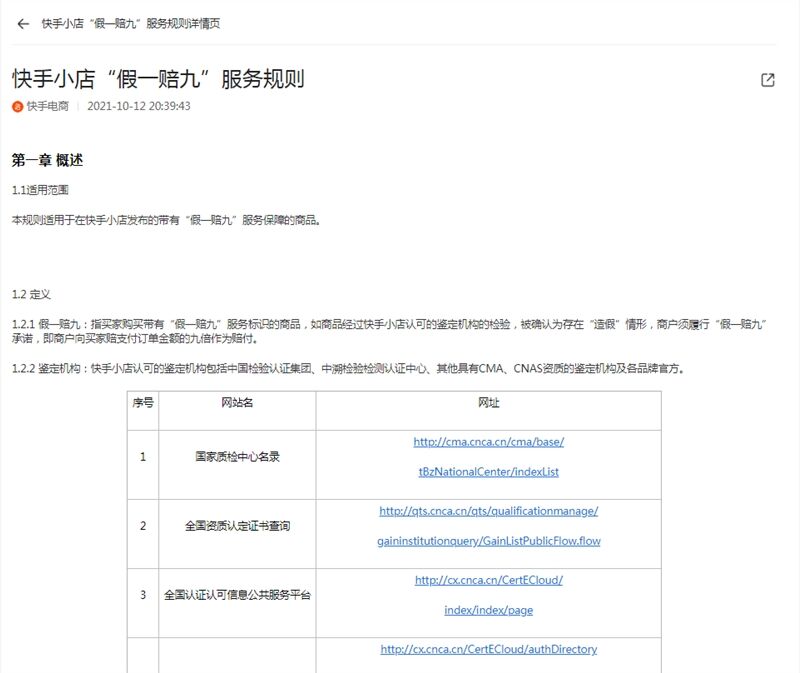Click the 快手电商 orange avatar icon

coord(18,106)
